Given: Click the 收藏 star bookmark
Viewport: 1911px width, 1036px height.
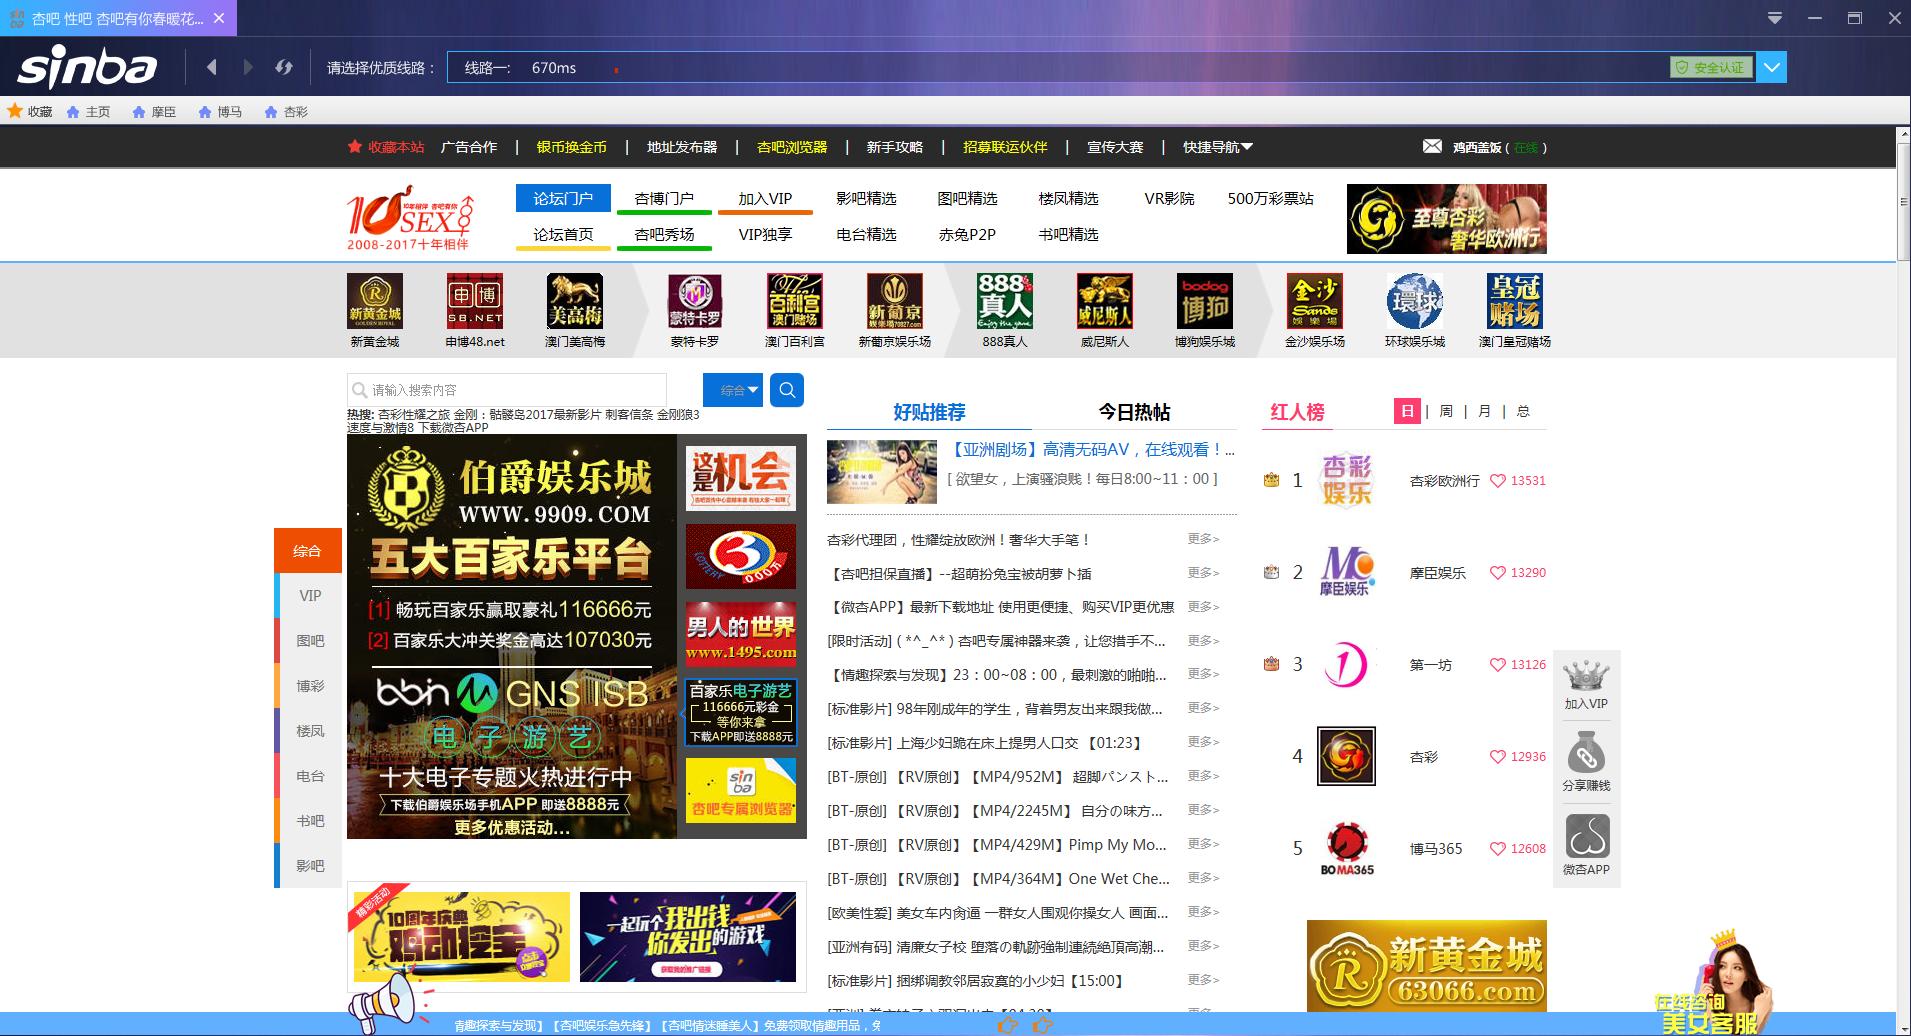Looking at the screenshot, I should pos(30,111).
